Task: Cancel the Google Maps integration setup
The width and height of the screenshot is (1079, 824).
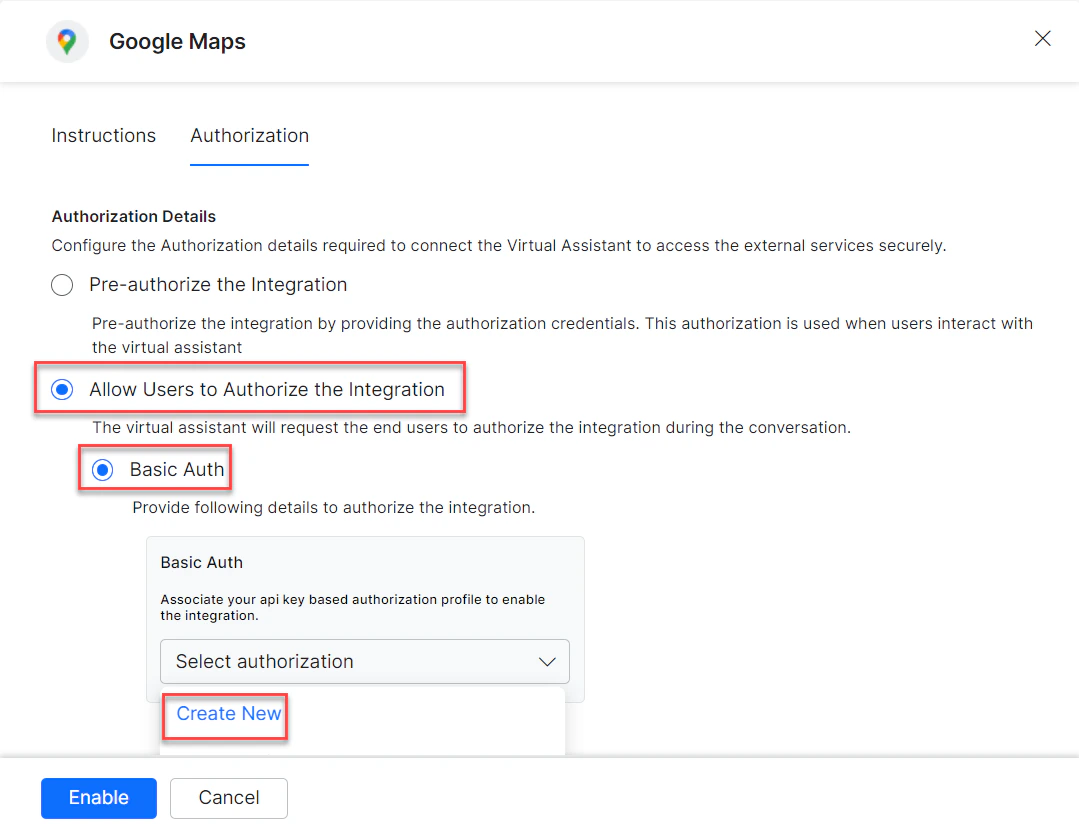Action: pos(228,798)
